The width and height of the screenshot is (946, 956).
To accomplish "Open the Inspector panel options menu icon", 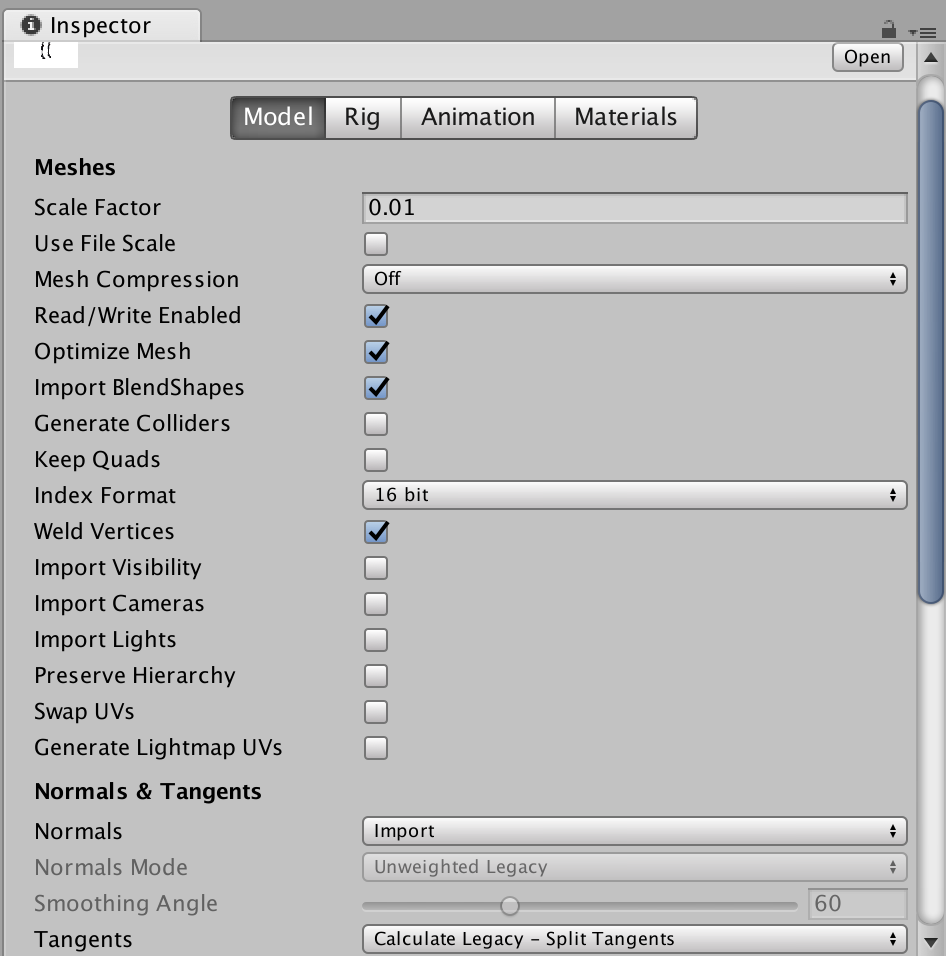I will [x=927, y=30].
